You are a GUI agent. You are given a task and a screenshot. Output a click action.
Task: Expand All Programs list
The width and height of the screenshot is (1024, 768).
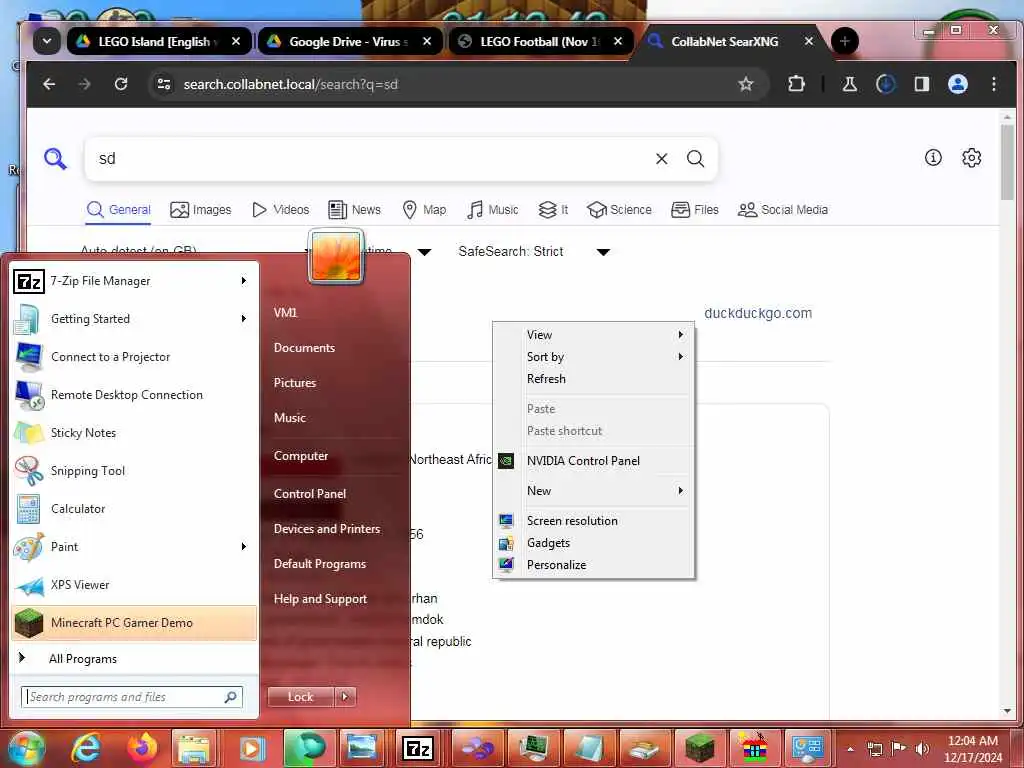(x=134, y=659)
